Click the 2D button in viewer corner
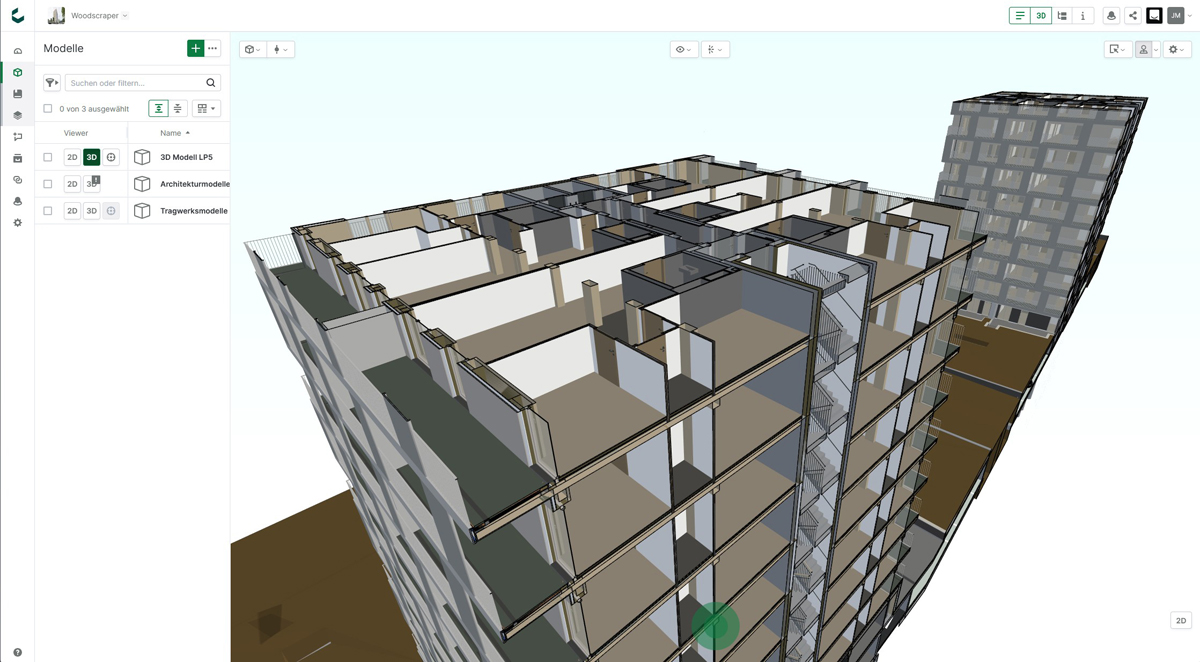 pos(1180,621)
